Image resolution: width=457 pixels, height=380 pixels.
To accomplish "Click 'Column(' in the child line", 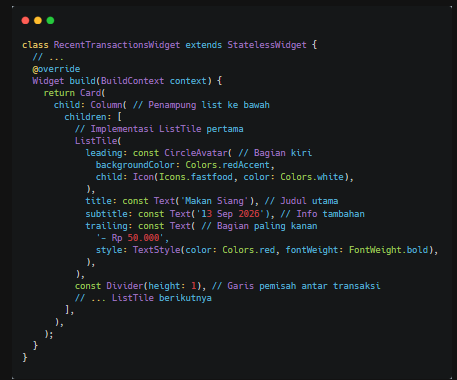I will coord(108,105).
